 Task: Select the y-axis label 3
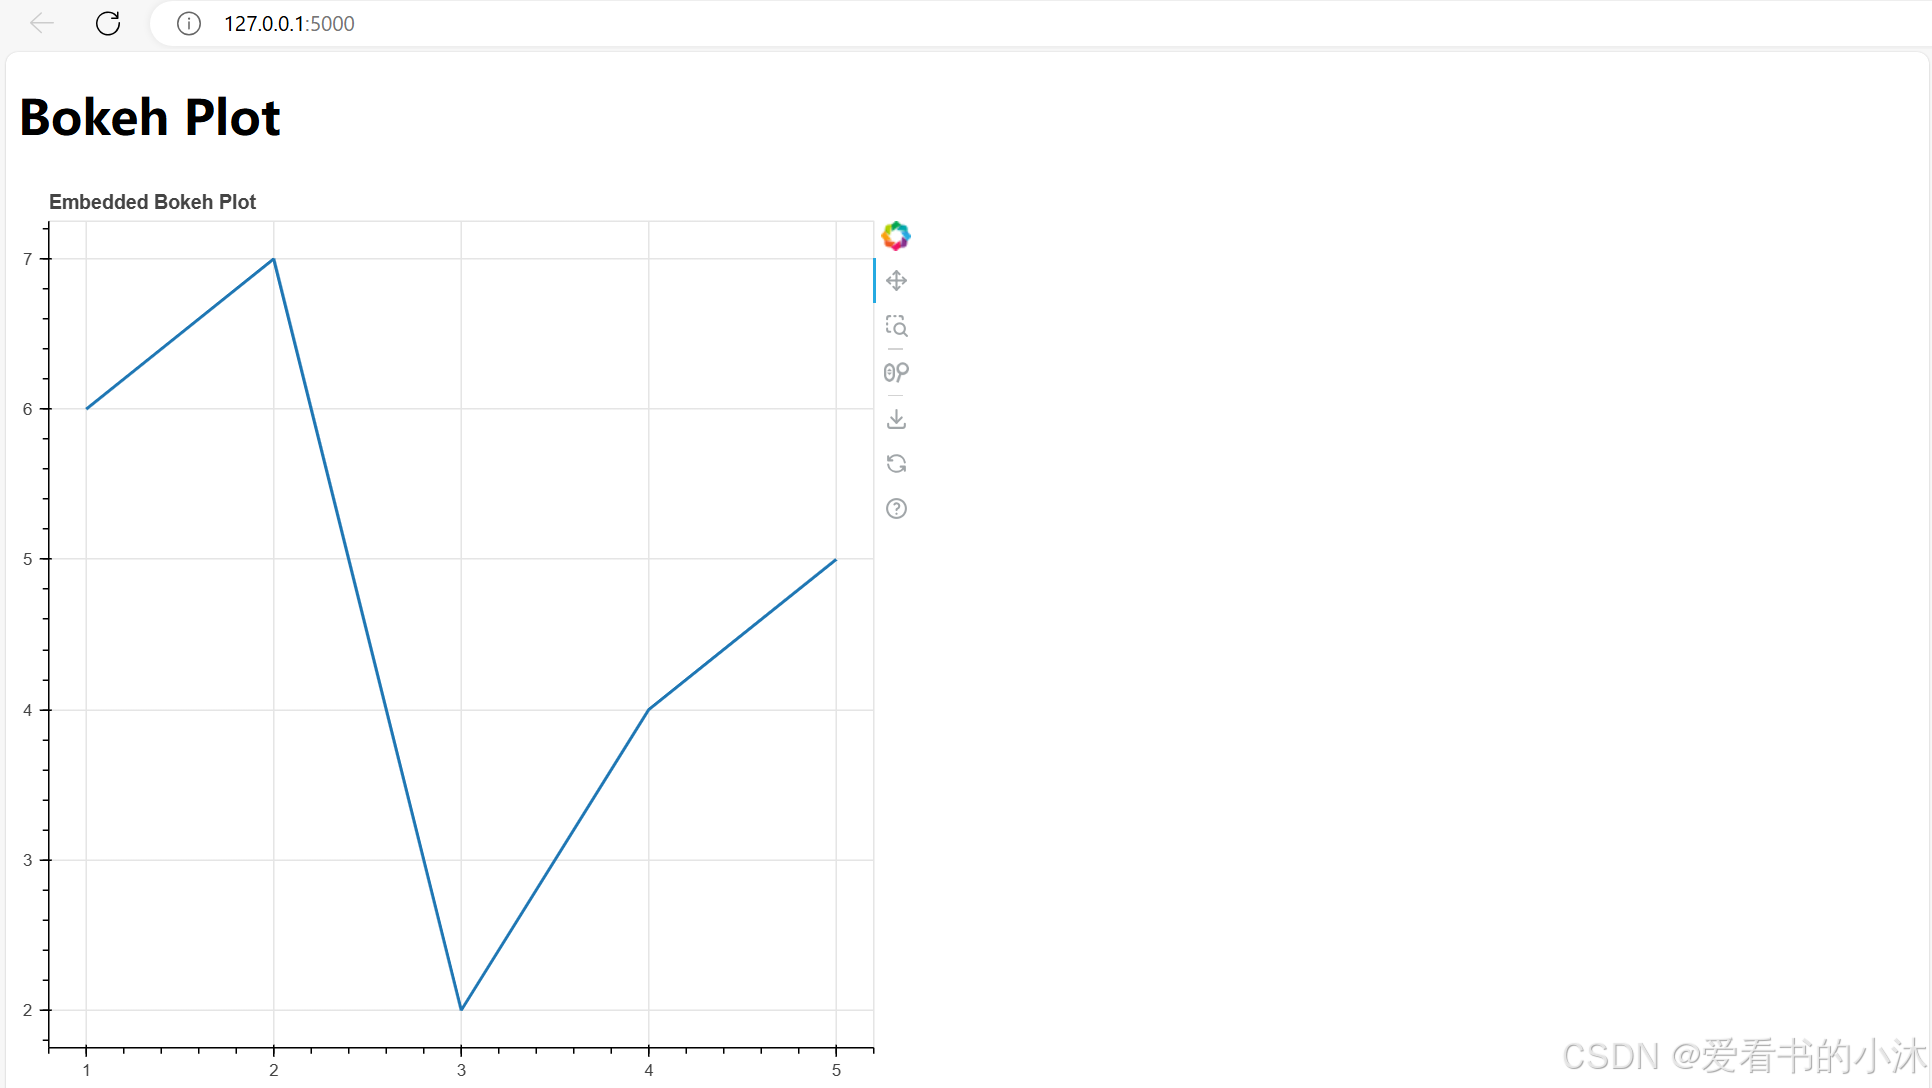coord(28,860)
